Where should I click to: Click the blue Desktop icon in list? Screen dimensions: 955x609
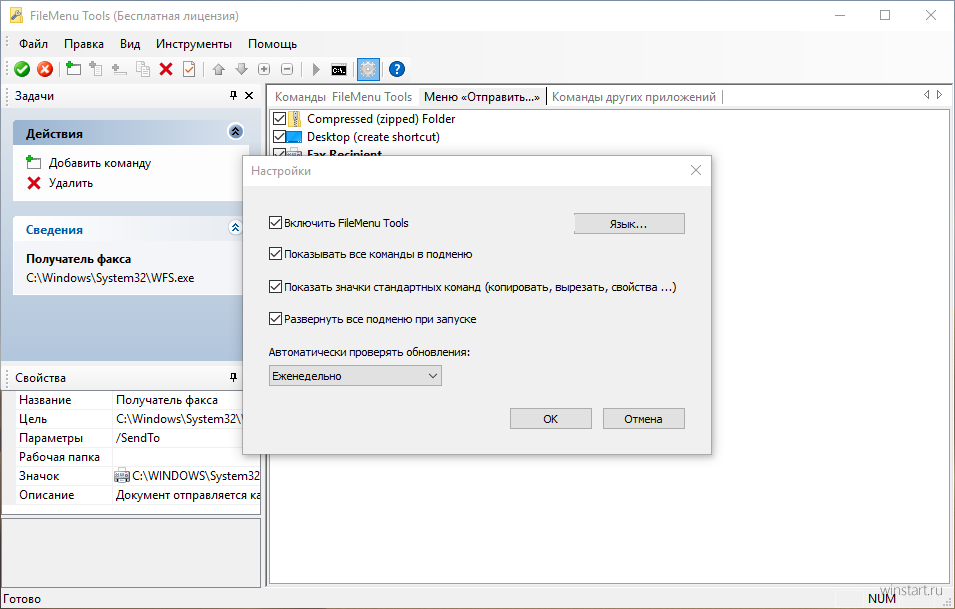(x=295, y=137)
